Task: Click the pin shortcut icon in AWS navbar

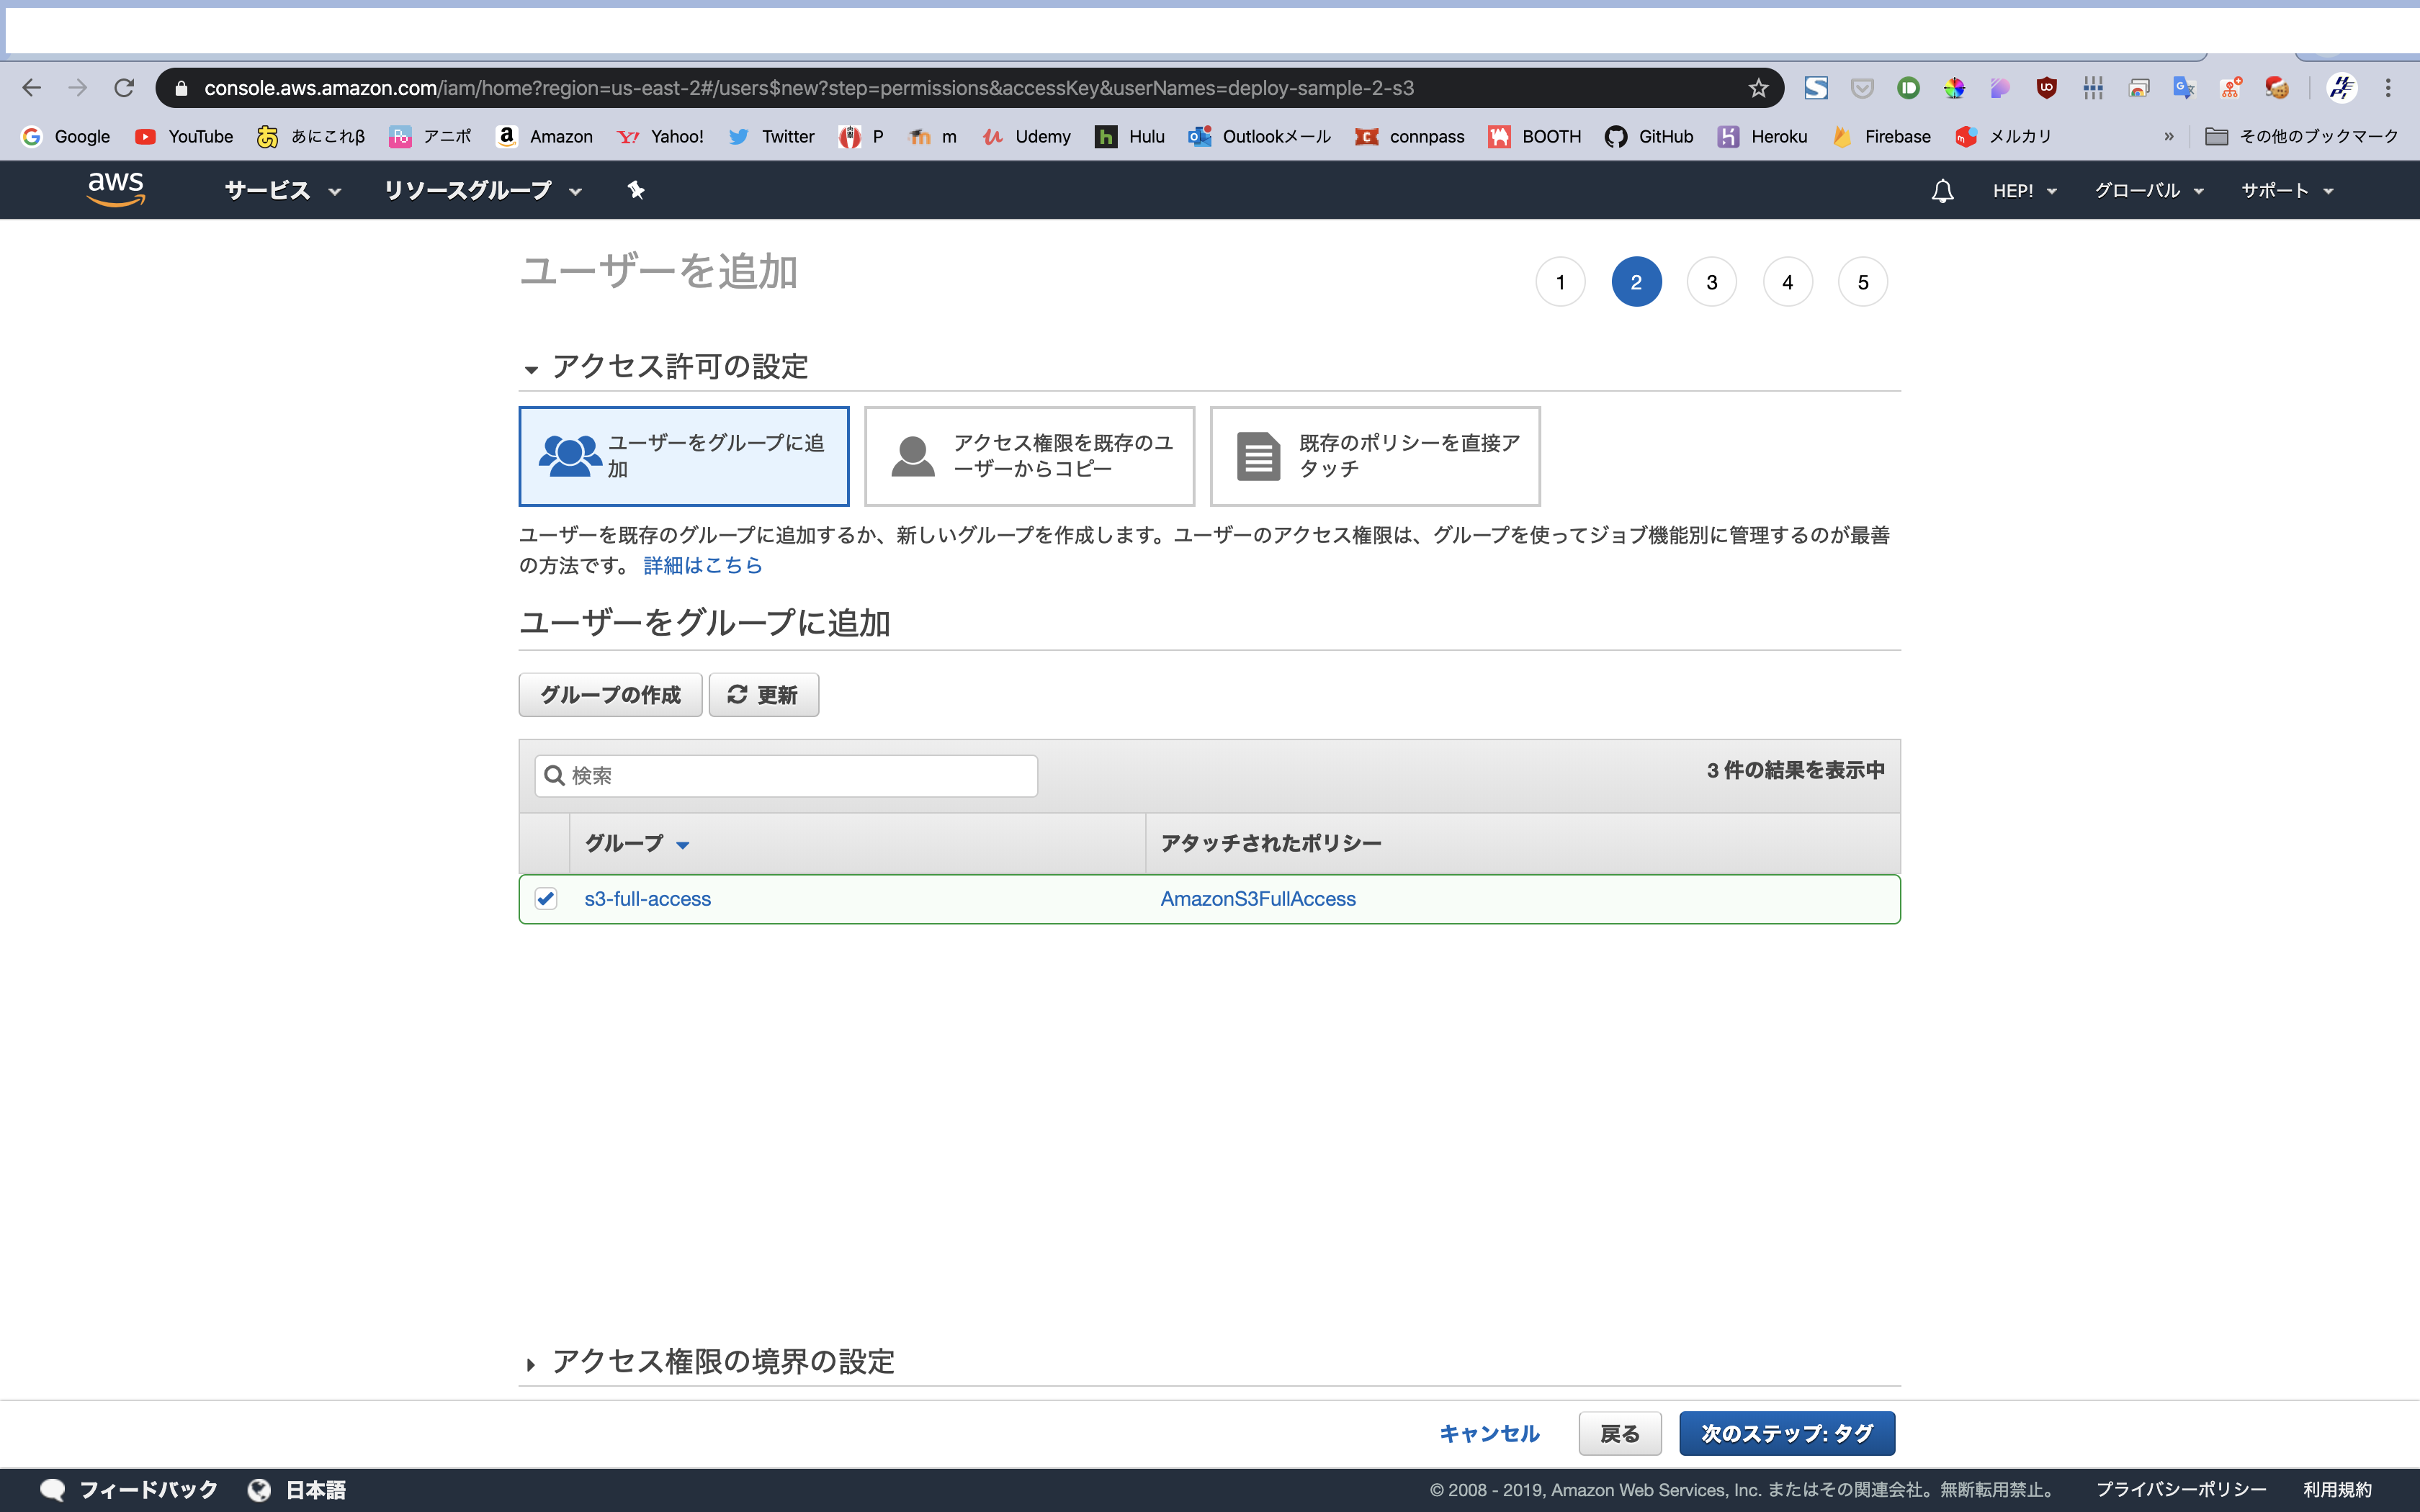Action: coord(636,190)
